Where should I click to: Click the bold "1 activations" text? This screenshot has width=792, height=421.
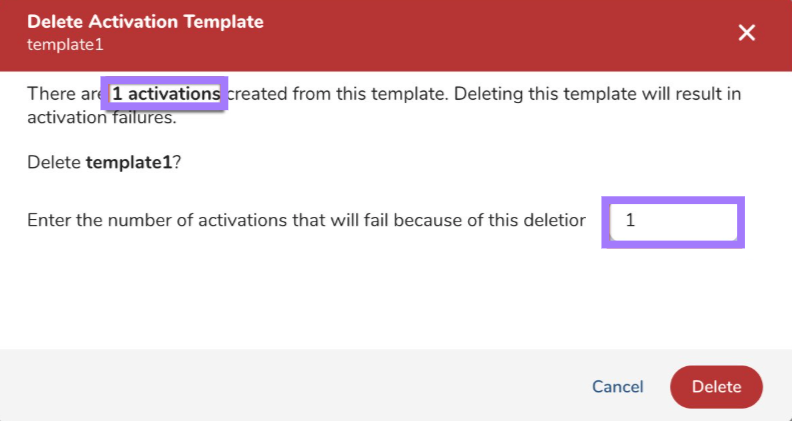pyautogui.click(x=166, y=95)
